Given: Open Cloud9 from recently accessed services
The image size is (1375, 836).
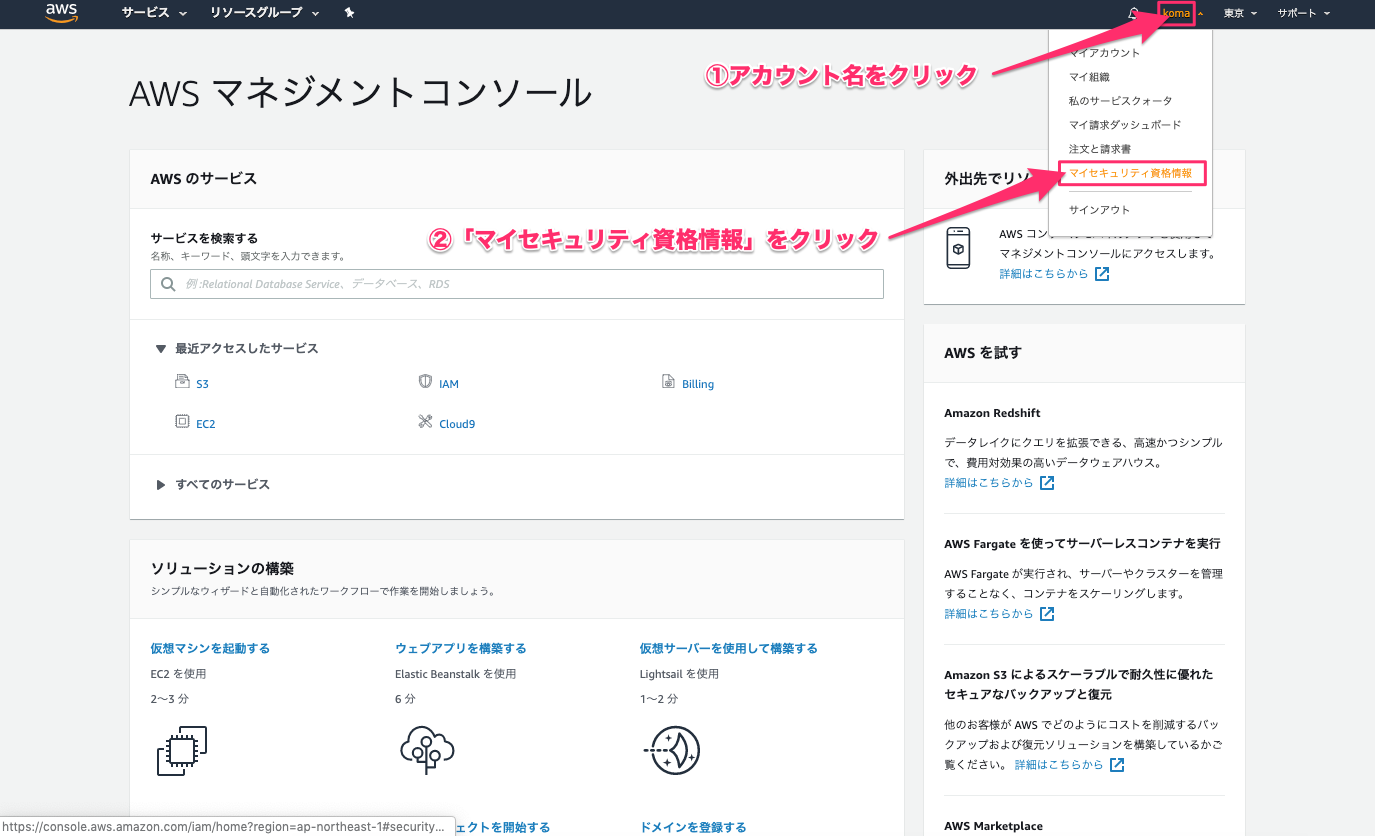Looking at the screenshot, I should [456, 424].
